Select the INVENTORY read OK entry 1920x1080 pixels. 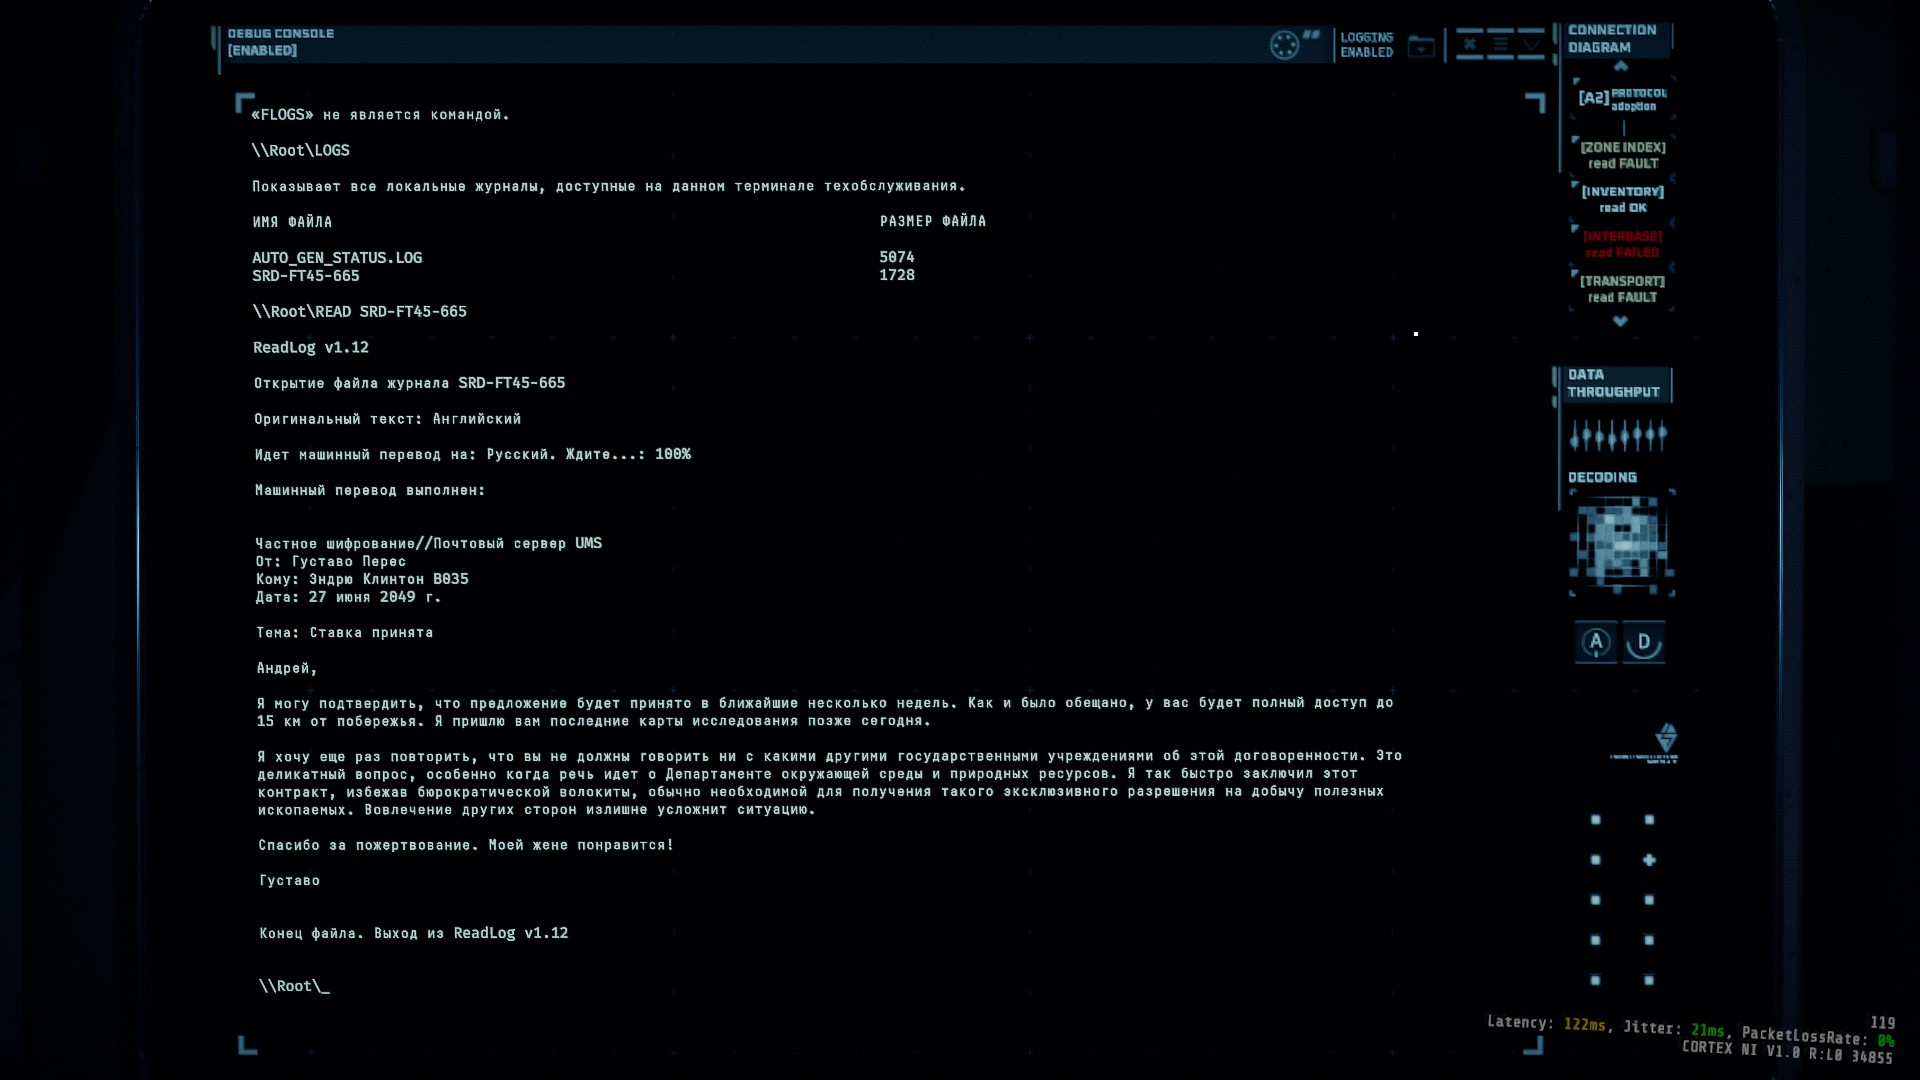click(x=1623, y=199)
